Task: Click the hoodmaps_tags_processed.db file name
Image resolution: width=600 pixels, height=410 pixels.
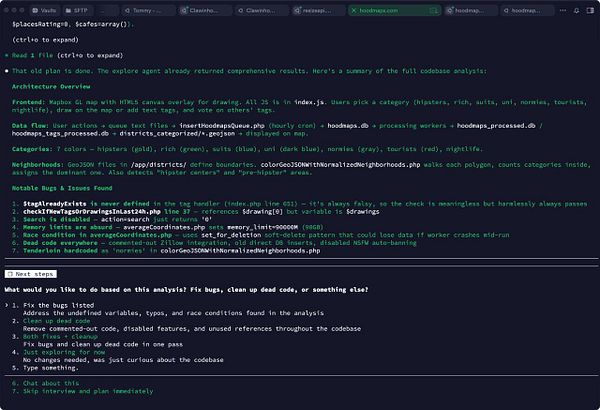Action: (x=60, y=134)
